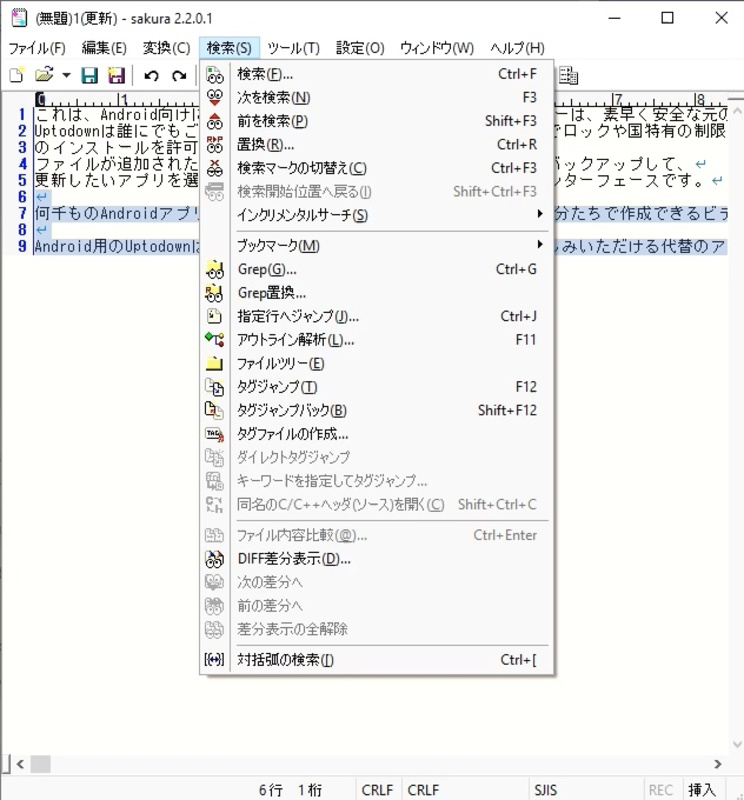Click the horizontal scrollbar right arrow
The image size is (744, 800).
pos(717,764)
